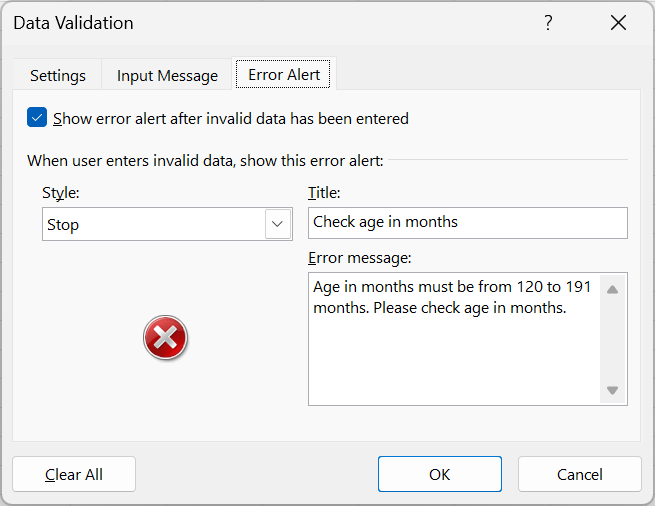Click the Data Validation title bar text
This screenshot has width=655, height=506.
point(74,23)
